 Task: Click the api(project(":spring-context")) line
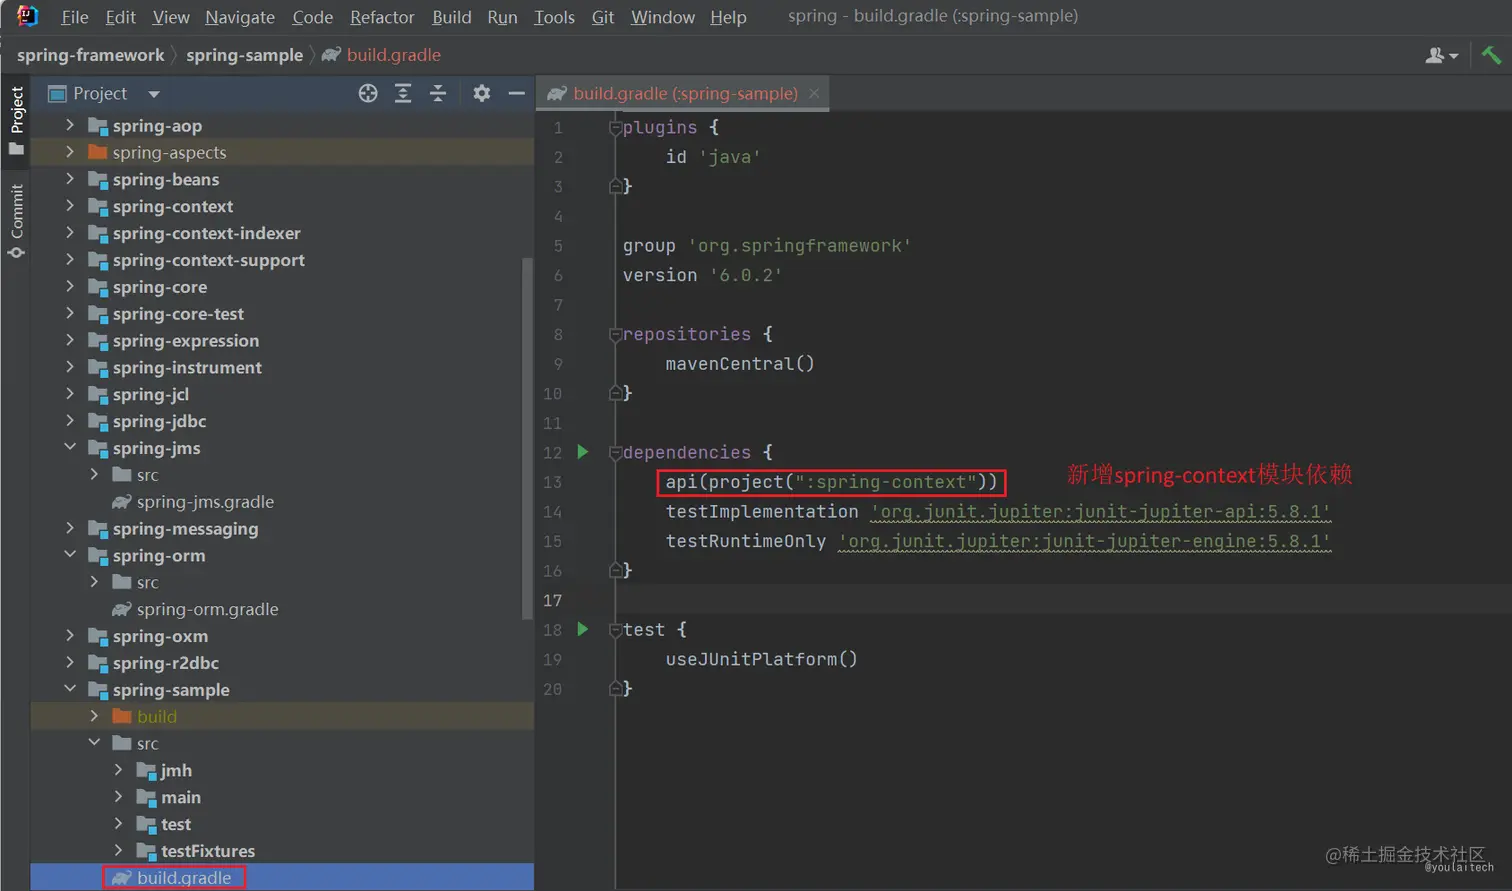pos(831,482)
